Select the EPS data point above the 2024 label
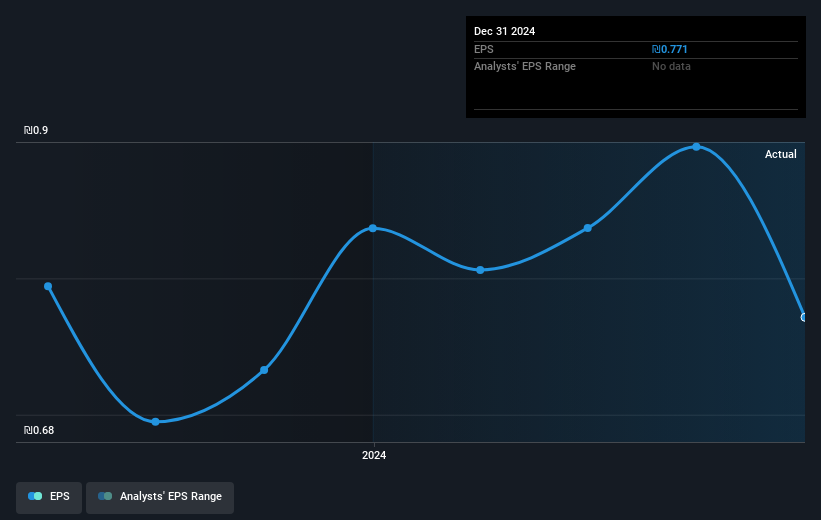 [x=373, y=228]
